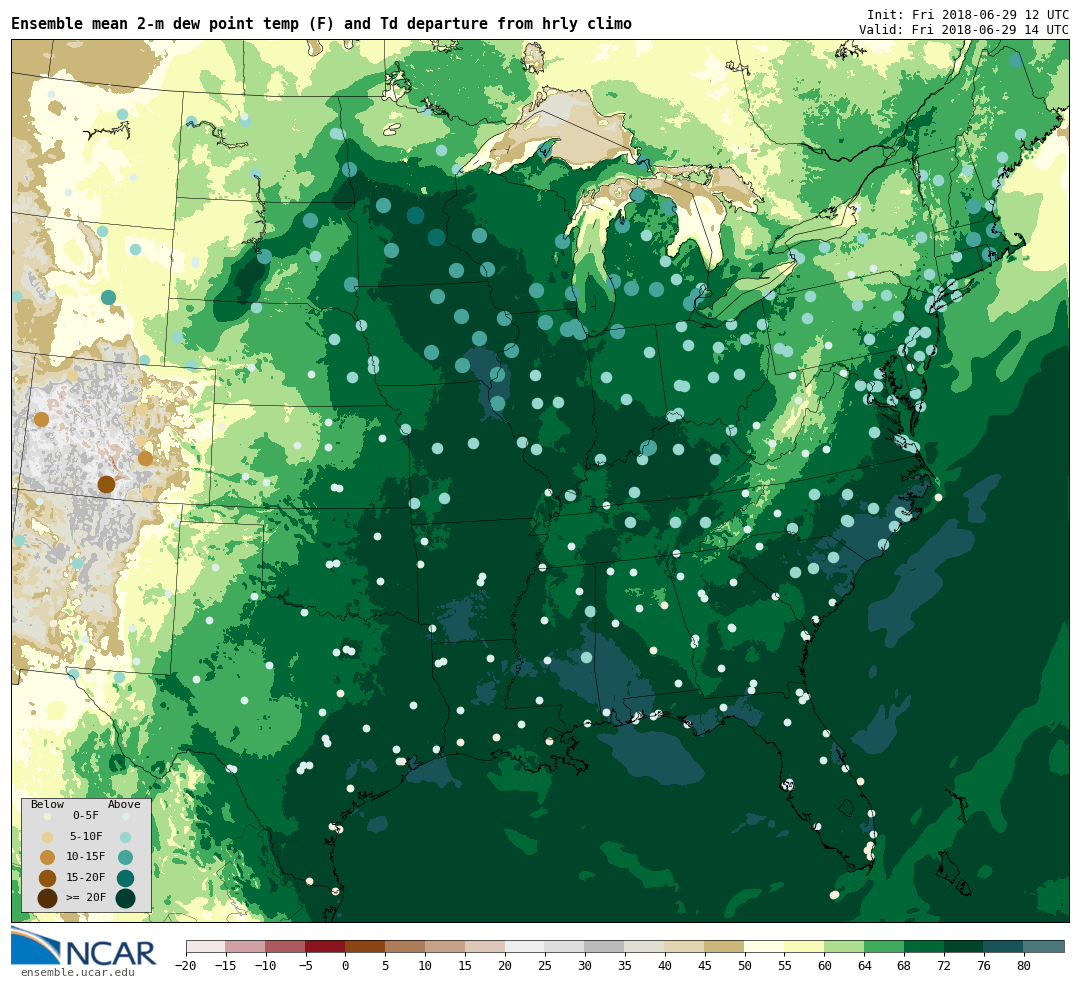The height and width of the screenshot is (985, 1080).
Task: Click the large dark brown station dot in Colorado
Action: (x=106, y=484)
